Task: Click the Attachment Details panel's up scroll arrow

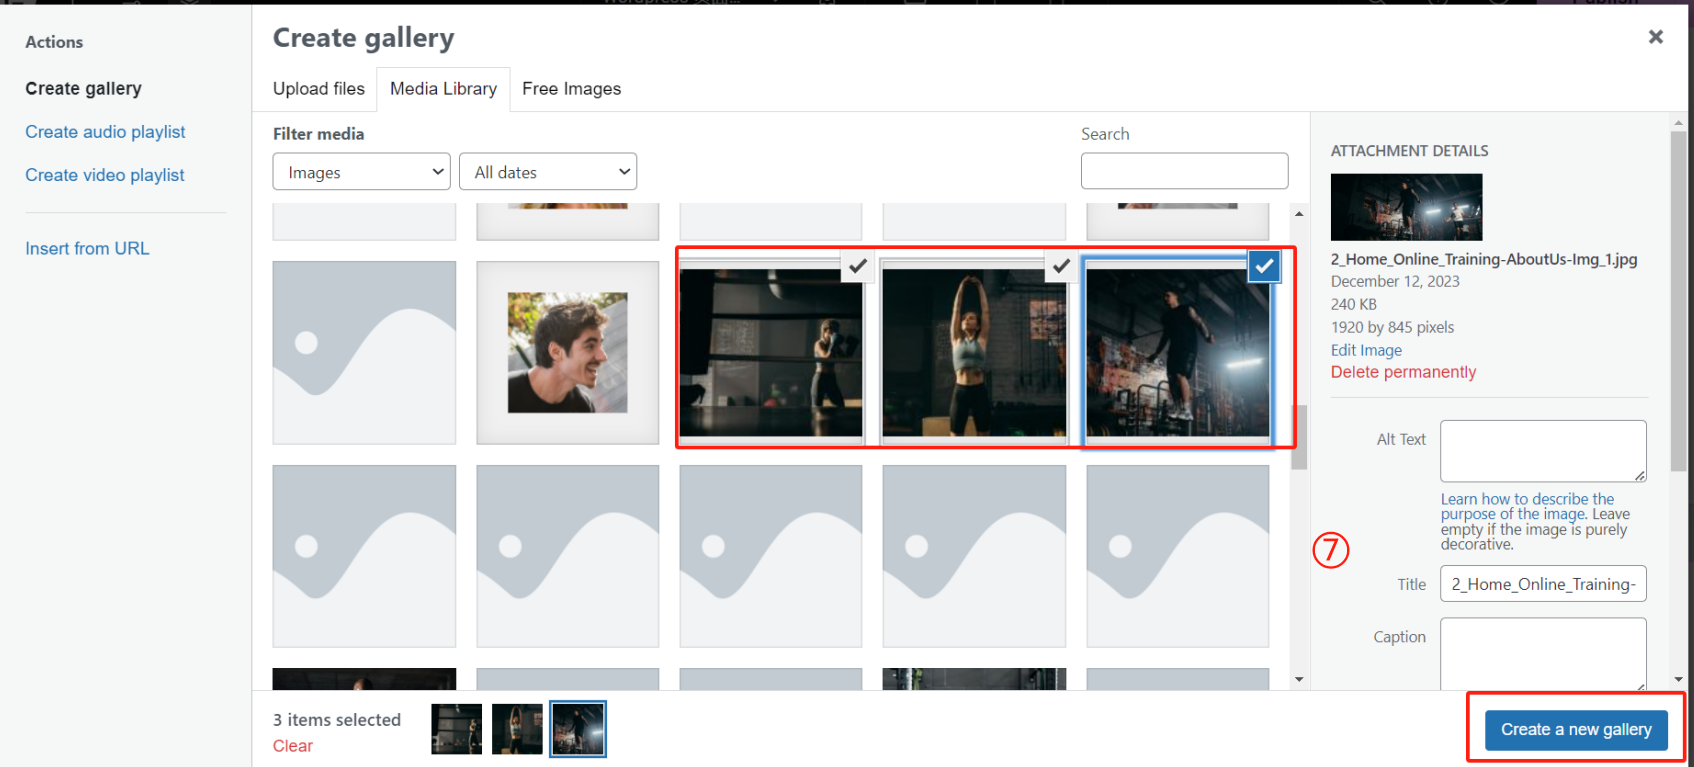Action: (1678, 123)
